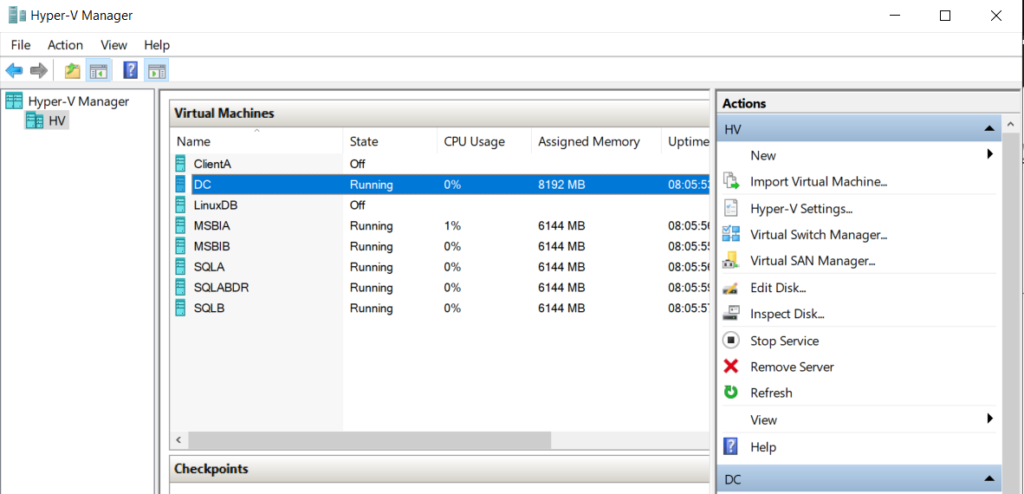Click the Up One Level folder icon
1024x494 pixels.
pos(72,71)
